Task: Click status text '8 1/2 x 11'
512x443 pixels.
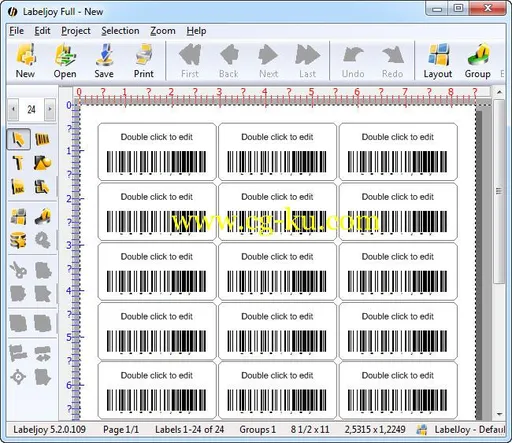Action: (x=310, y=430)
